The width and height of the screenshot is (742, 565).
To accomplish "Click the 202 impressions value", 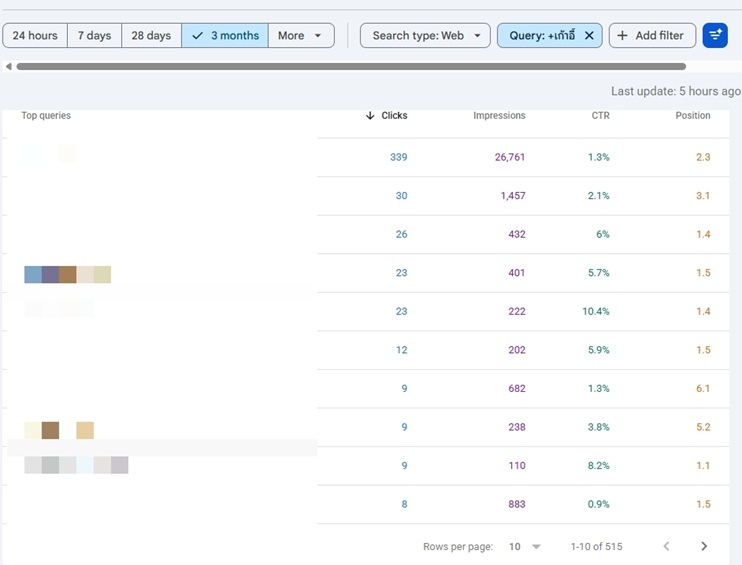I will point(517,350).
